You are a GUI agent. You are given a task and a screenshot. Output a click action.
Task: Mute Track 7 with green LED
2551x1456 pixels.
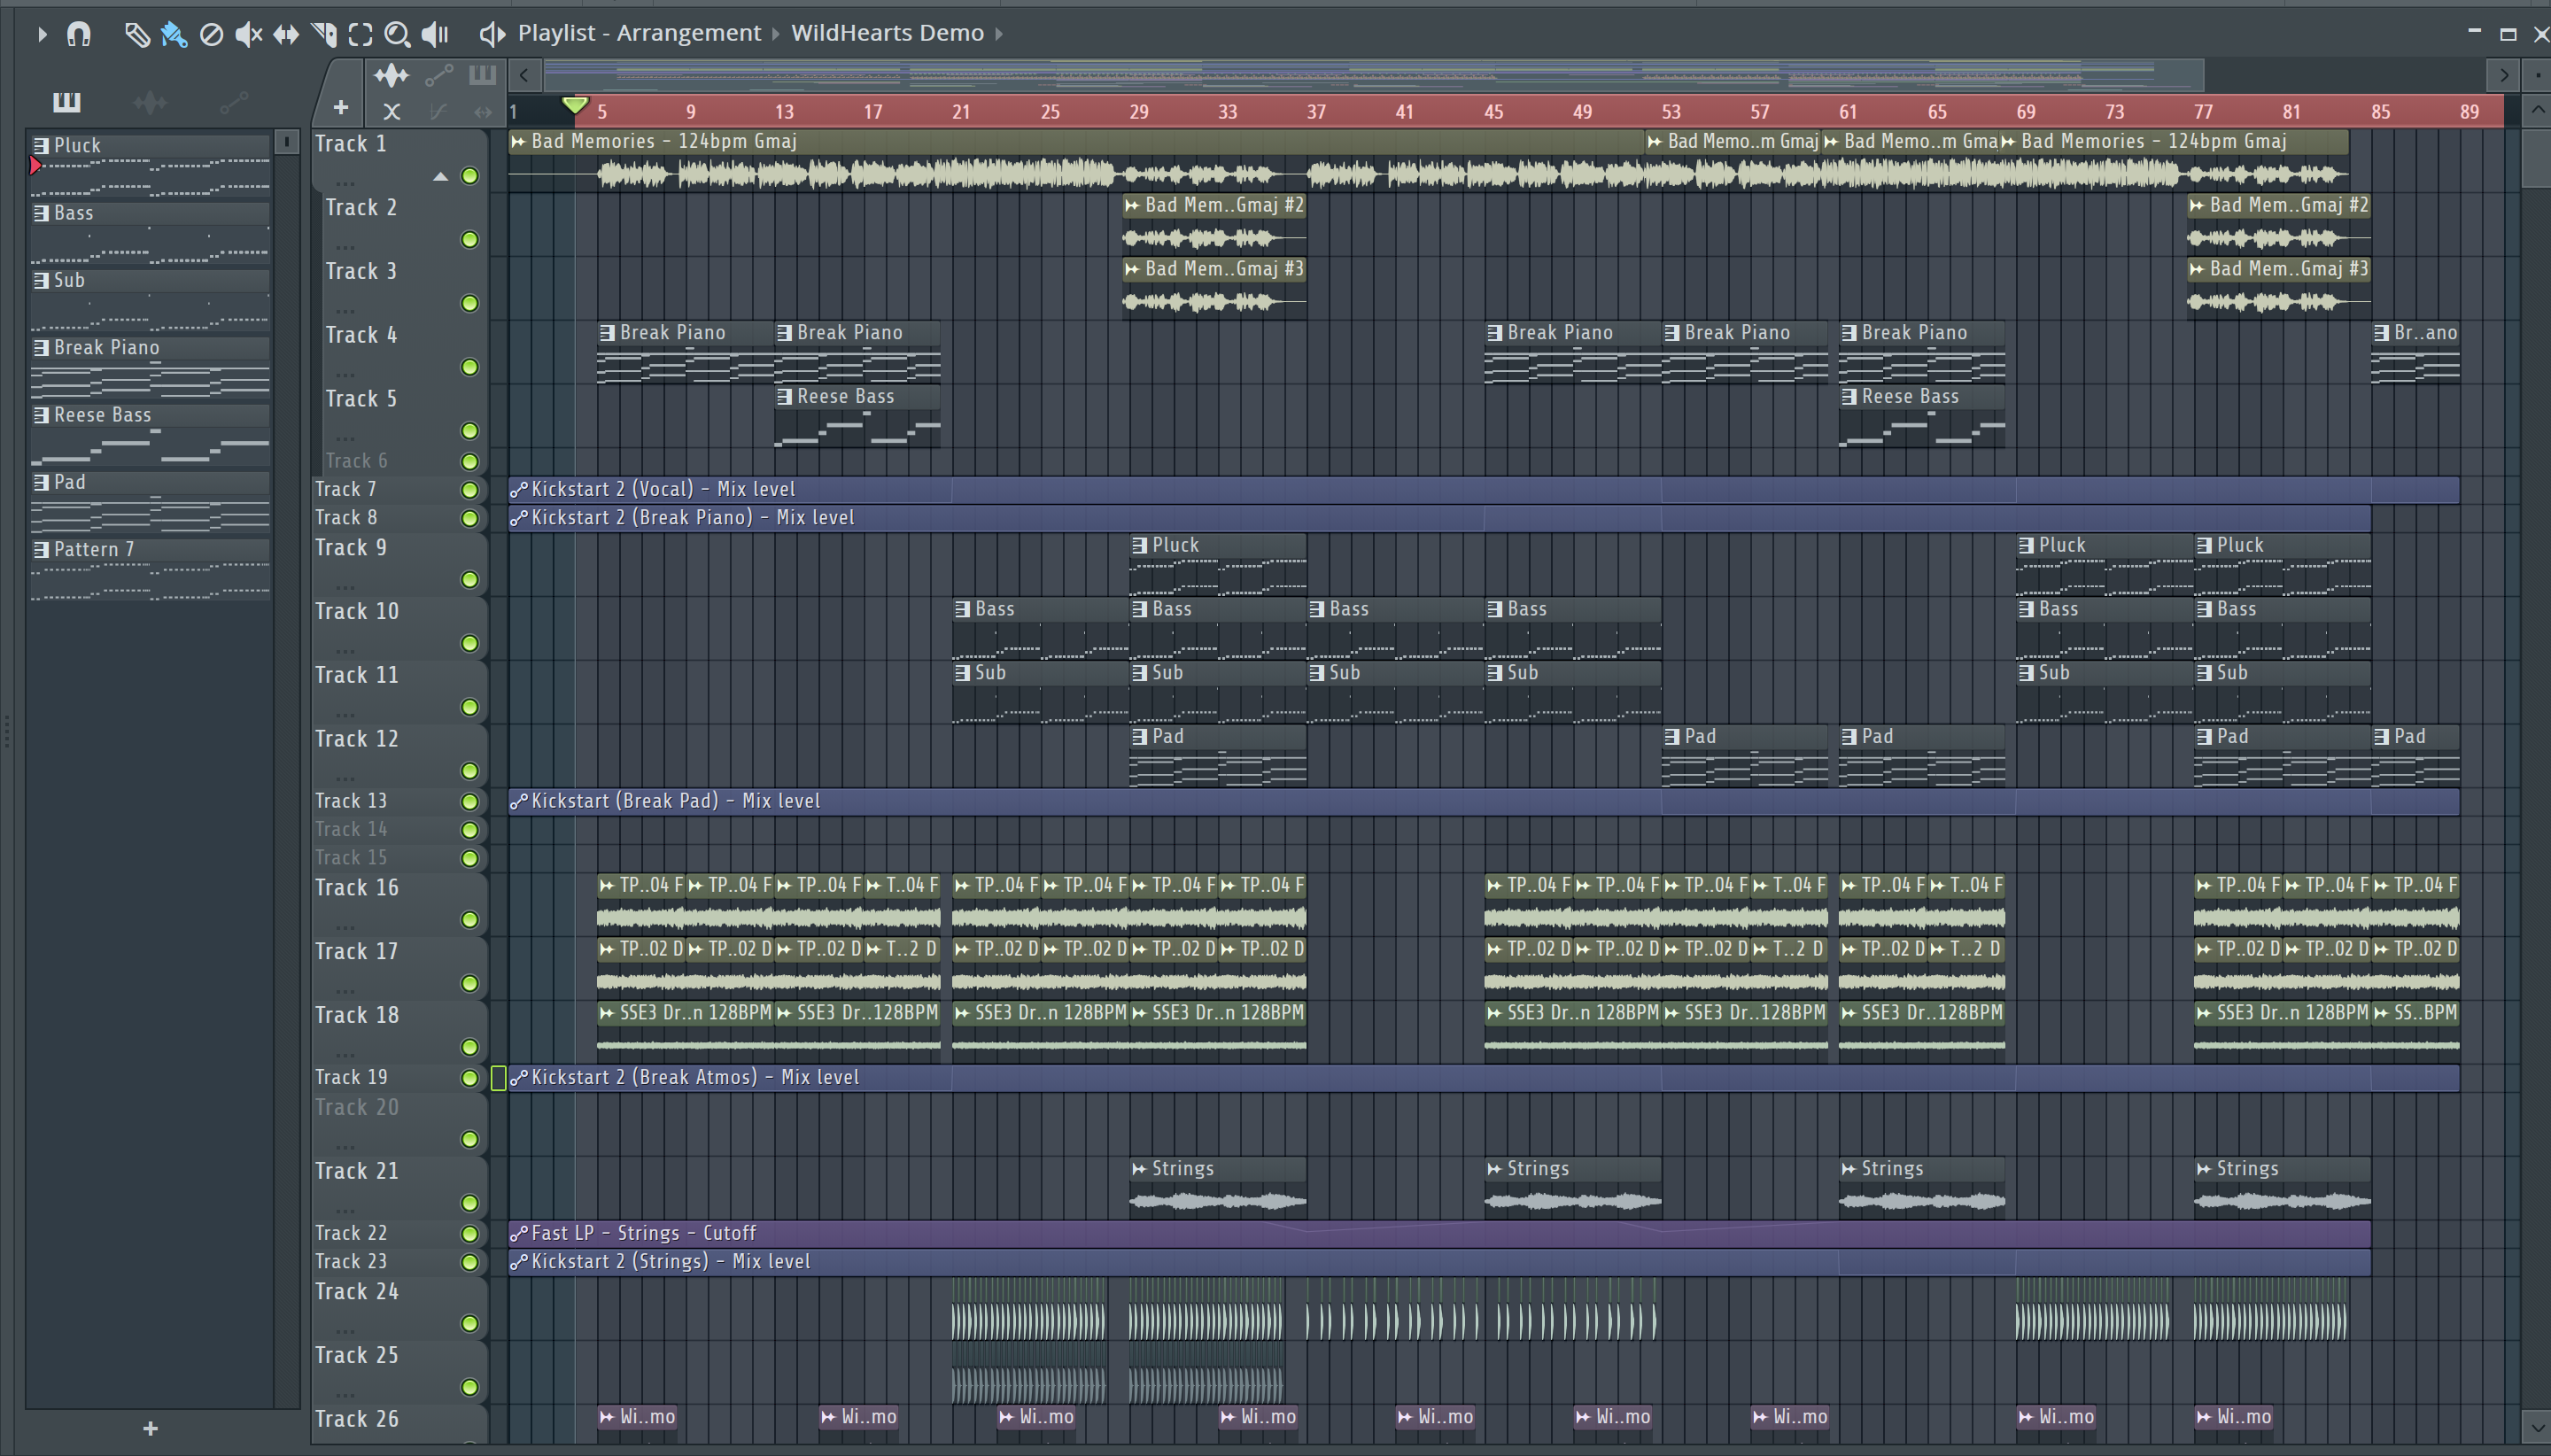tap(469, 490)
